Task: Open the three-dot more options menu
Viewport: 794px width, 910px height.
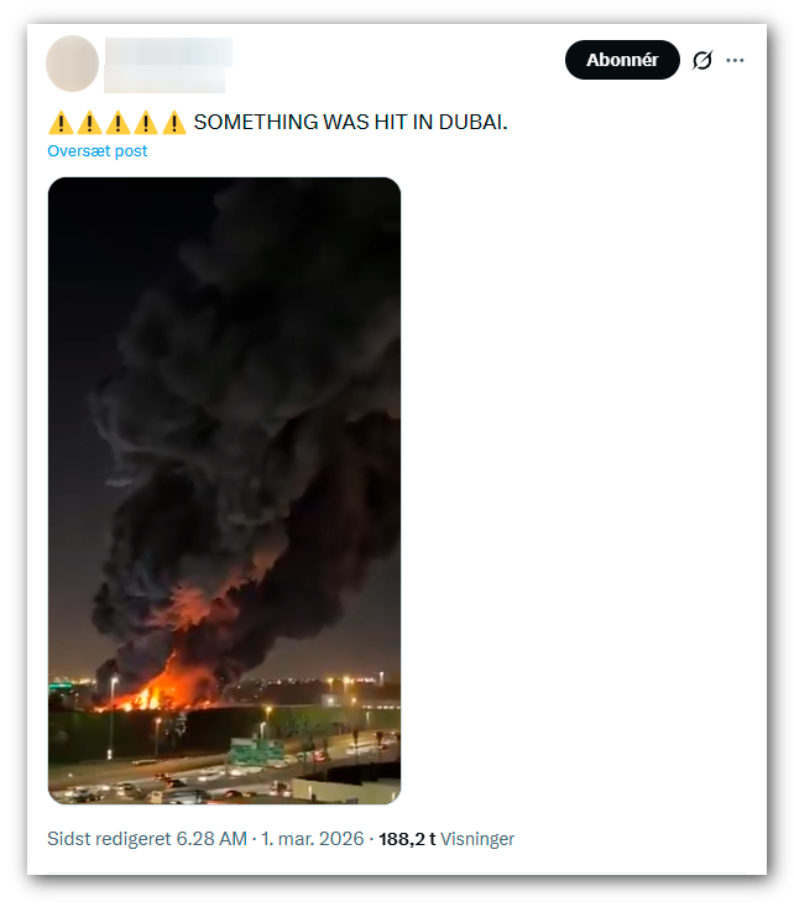Action: (734, 60)
